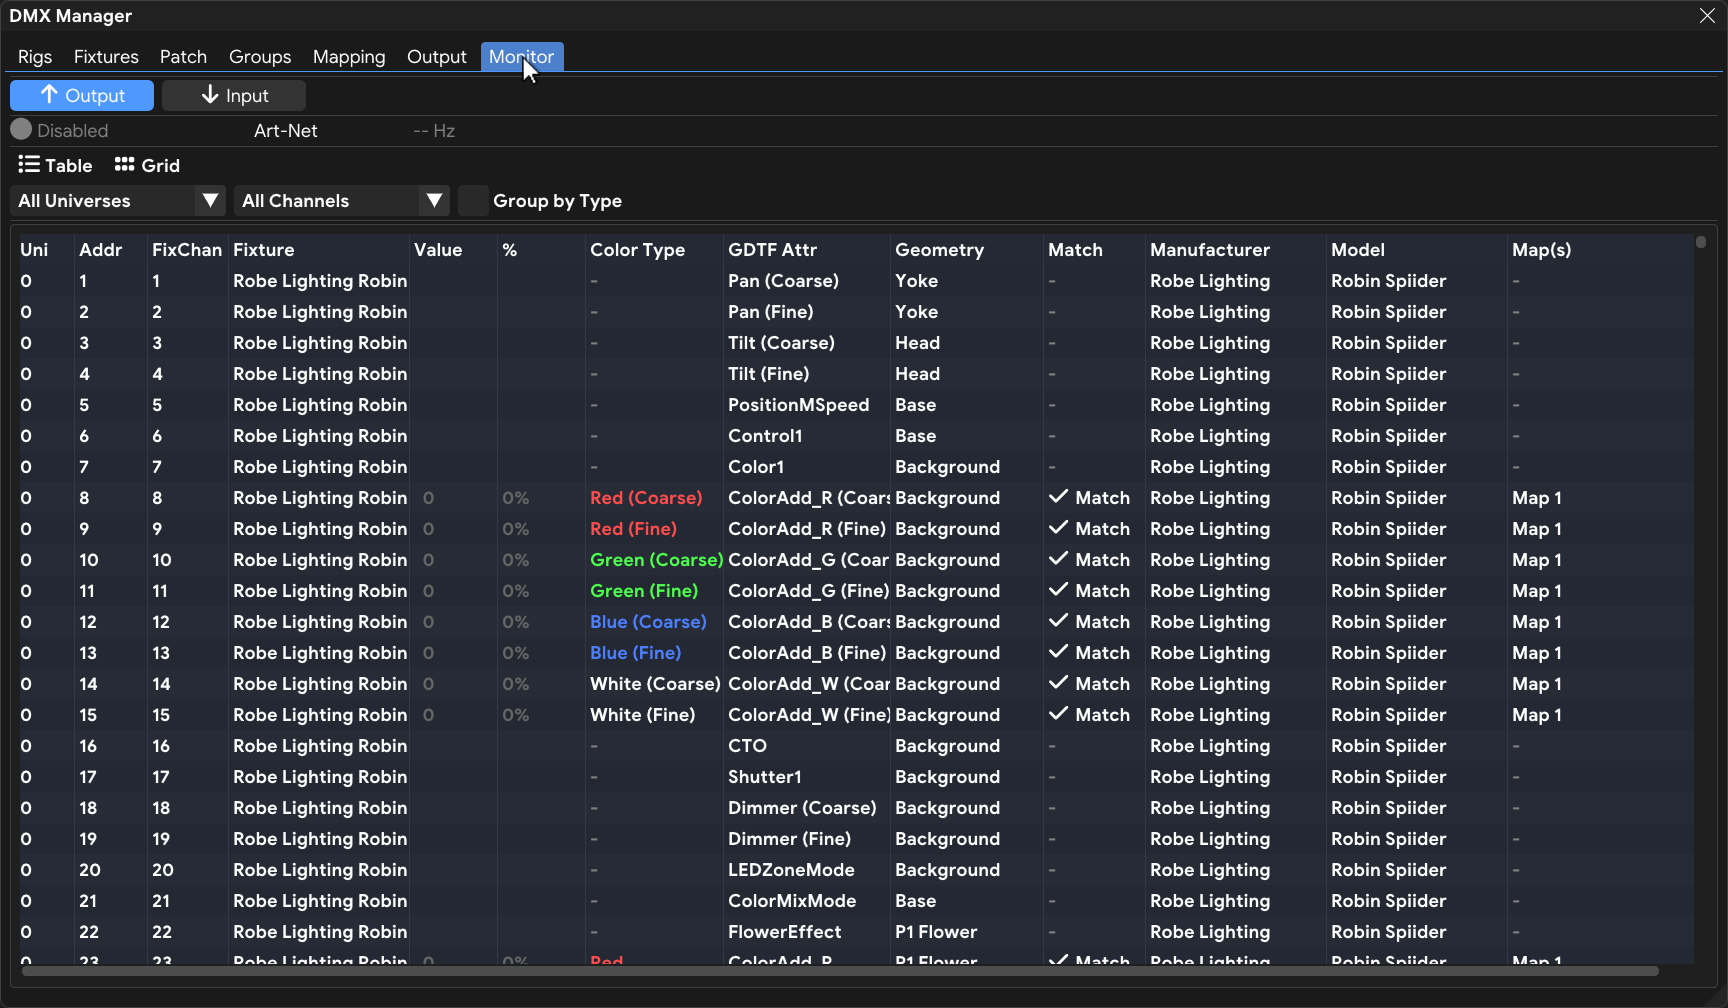Select the Output monitor button
The height and width of the screenshot is (1008, 1728).
tap(82, 95)
